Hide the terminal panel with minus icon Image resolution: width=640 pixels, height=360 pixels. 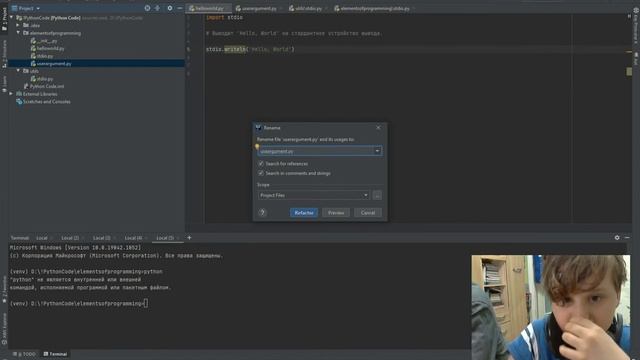point(627,238)
